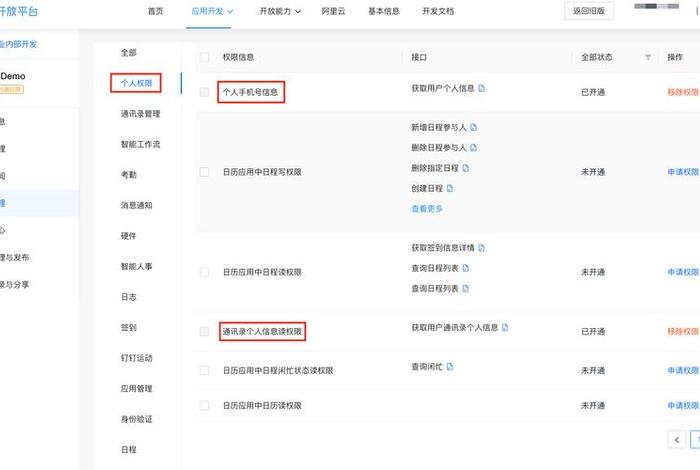This screenshot has height=470, width=700.
Task: Click the 新增日程参与人 interface text
Action: (439, 127)
